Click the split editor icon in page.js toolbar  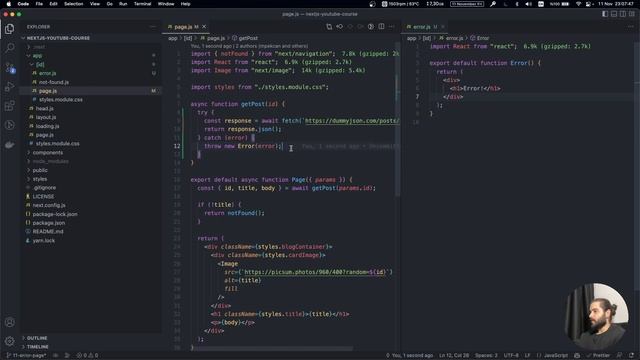tap(381, 27)
